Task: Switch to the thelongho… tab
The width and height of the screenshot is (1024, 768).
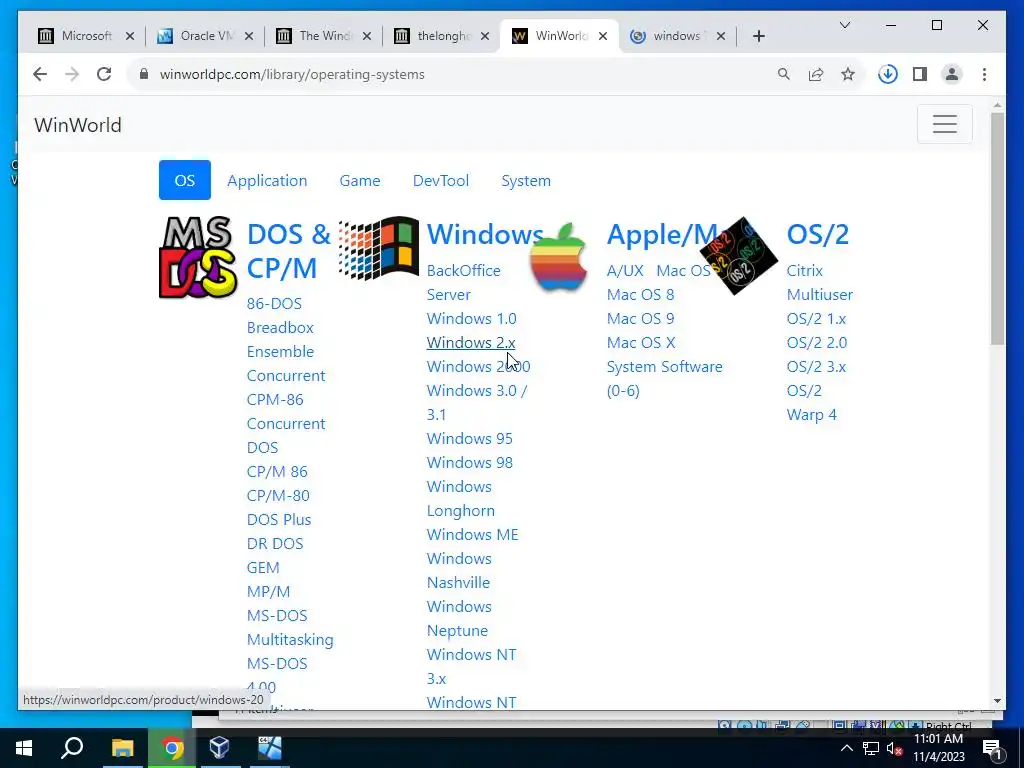Action: (x=443, y=36)
